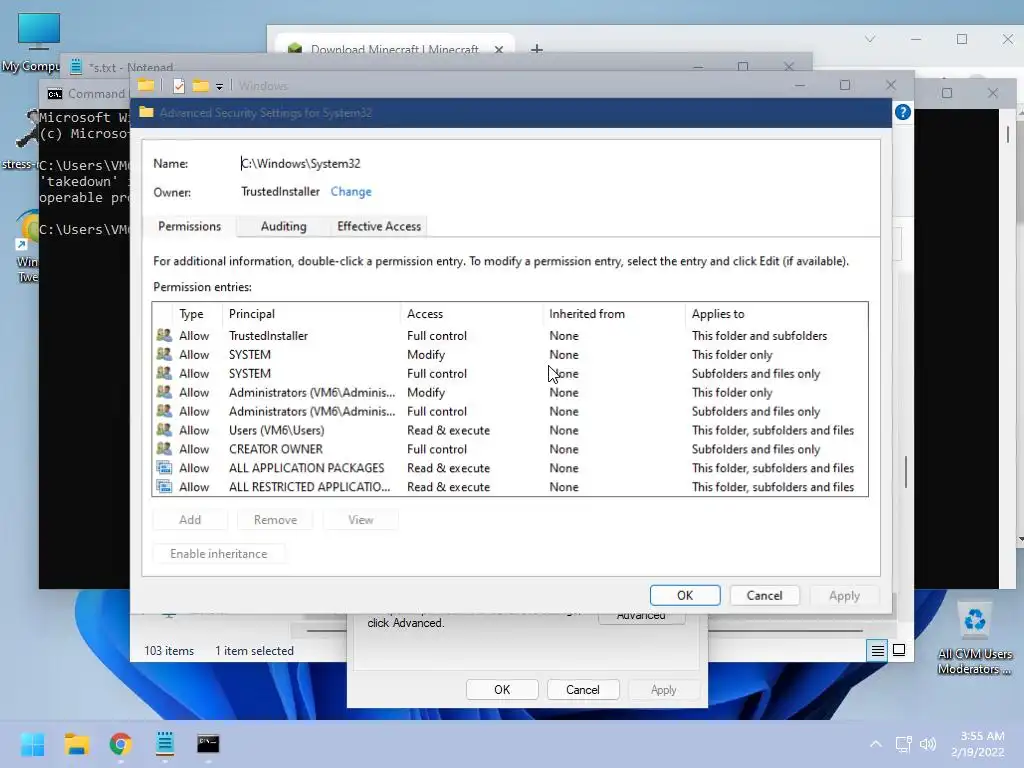1024x768 pixels.
Task: Switch Explorer to details view icon
Action: [x=877, y=650]
